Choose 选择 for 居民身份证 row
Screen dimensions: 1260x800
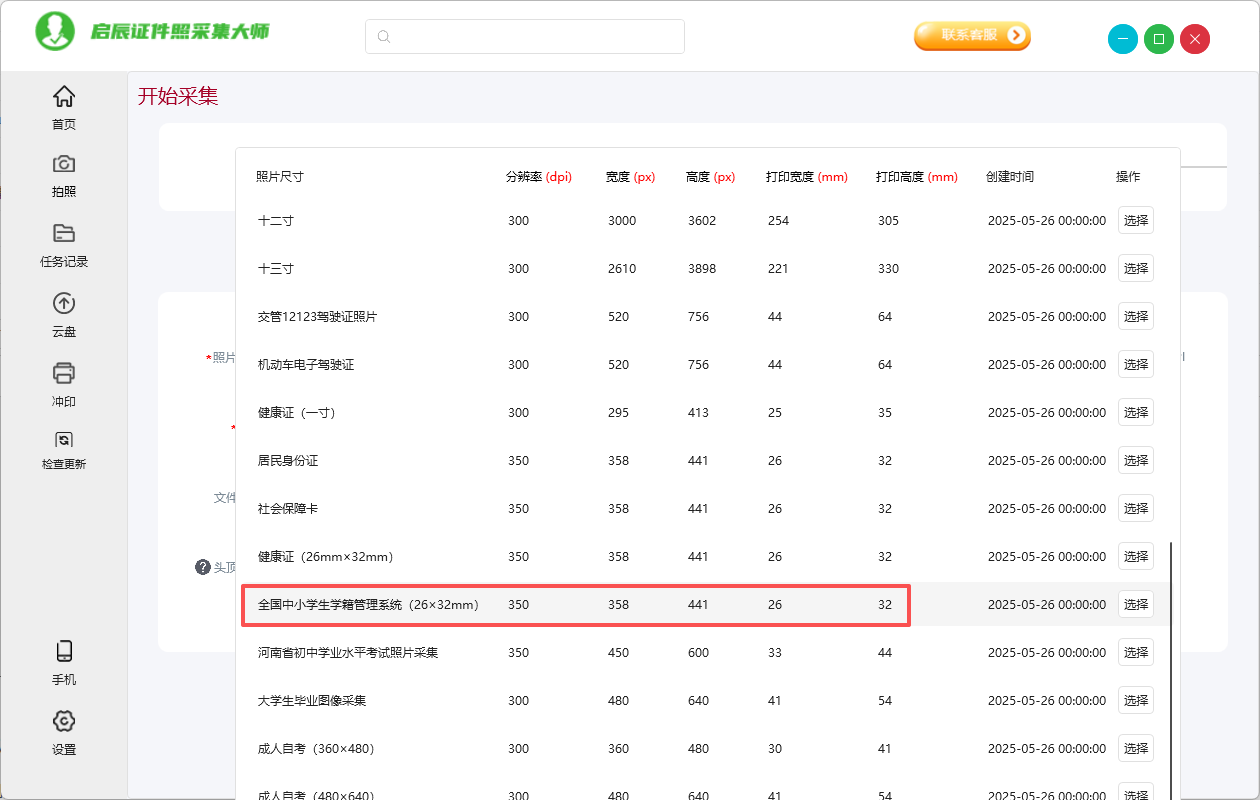[1136, 460]
